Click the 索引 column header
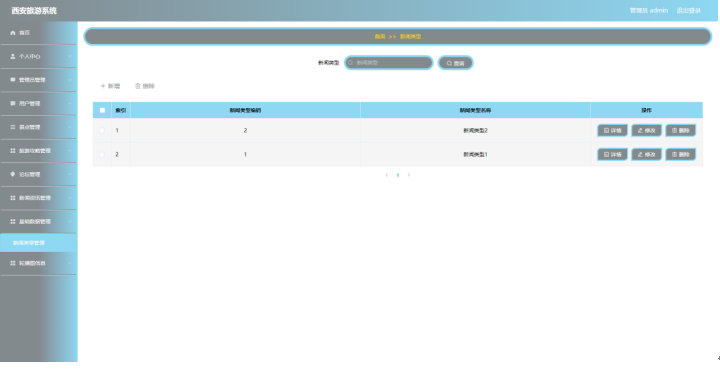This screenshot has width=720, height=370. click(121, 110)
